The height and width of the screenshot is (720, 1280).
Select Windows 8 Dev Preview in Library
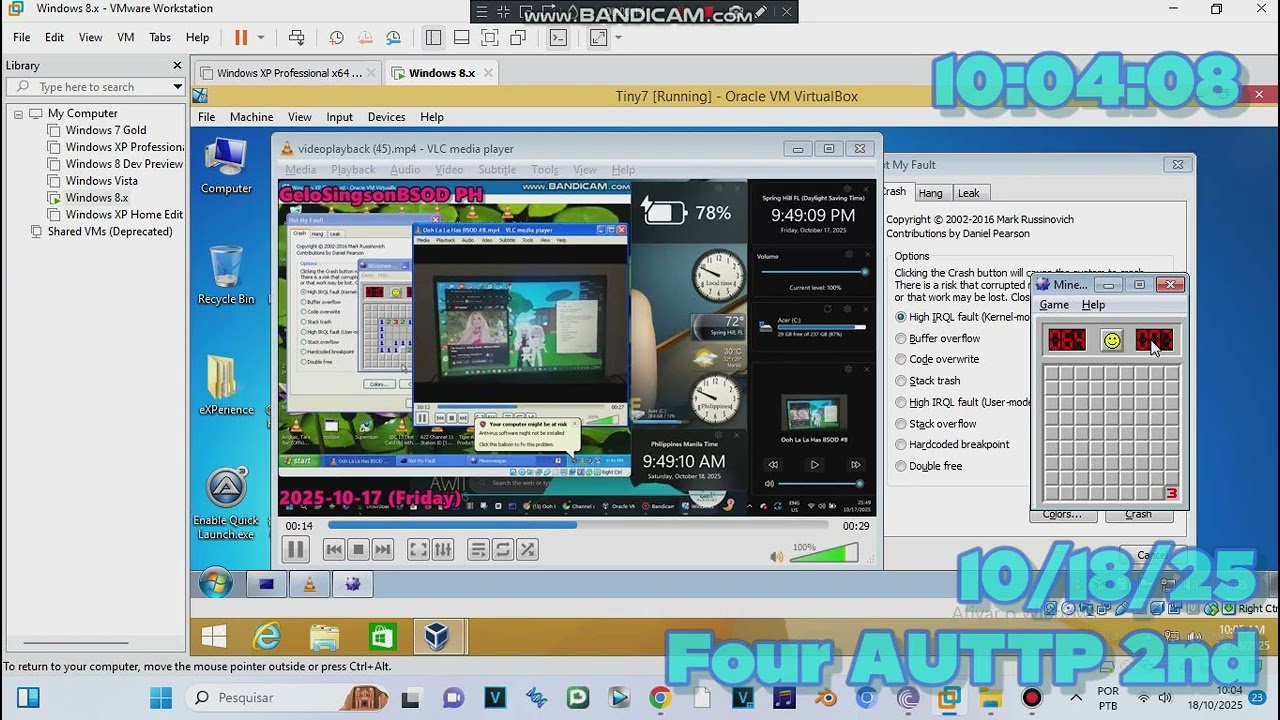[x=124, y=164]
